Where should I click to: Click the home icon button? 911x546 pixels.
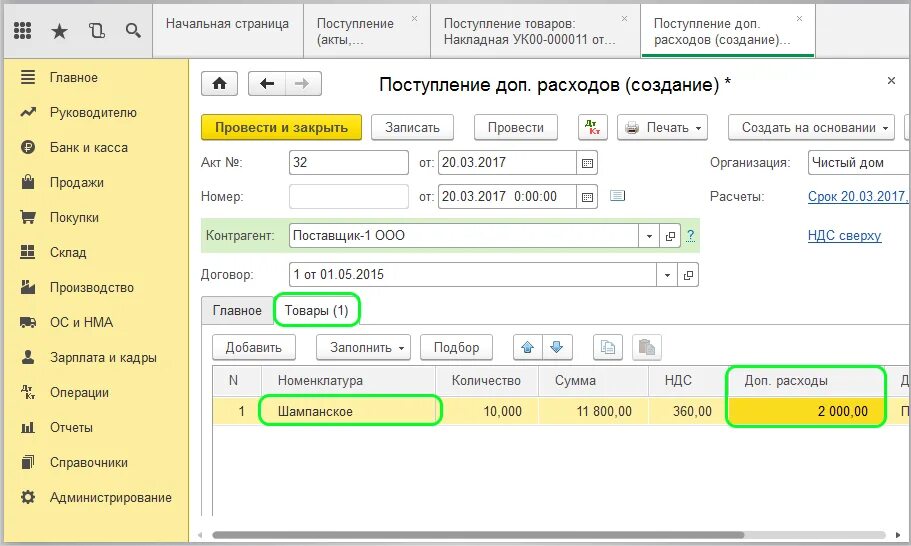[219, 84]
